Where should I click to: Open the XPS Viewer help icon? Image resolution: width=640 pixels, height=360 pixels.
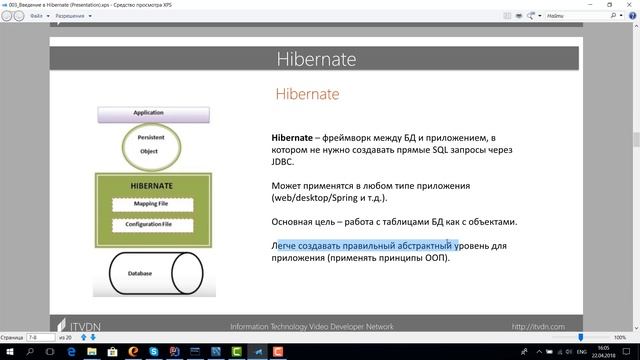click(x=632, y=16)
